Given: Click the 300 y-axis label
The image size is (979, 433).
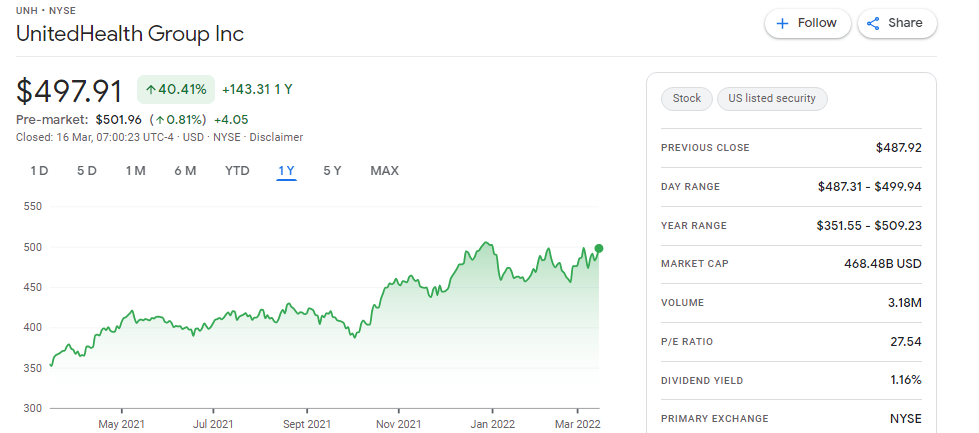Looking at the screenshot, I should [x=33, y=409].
